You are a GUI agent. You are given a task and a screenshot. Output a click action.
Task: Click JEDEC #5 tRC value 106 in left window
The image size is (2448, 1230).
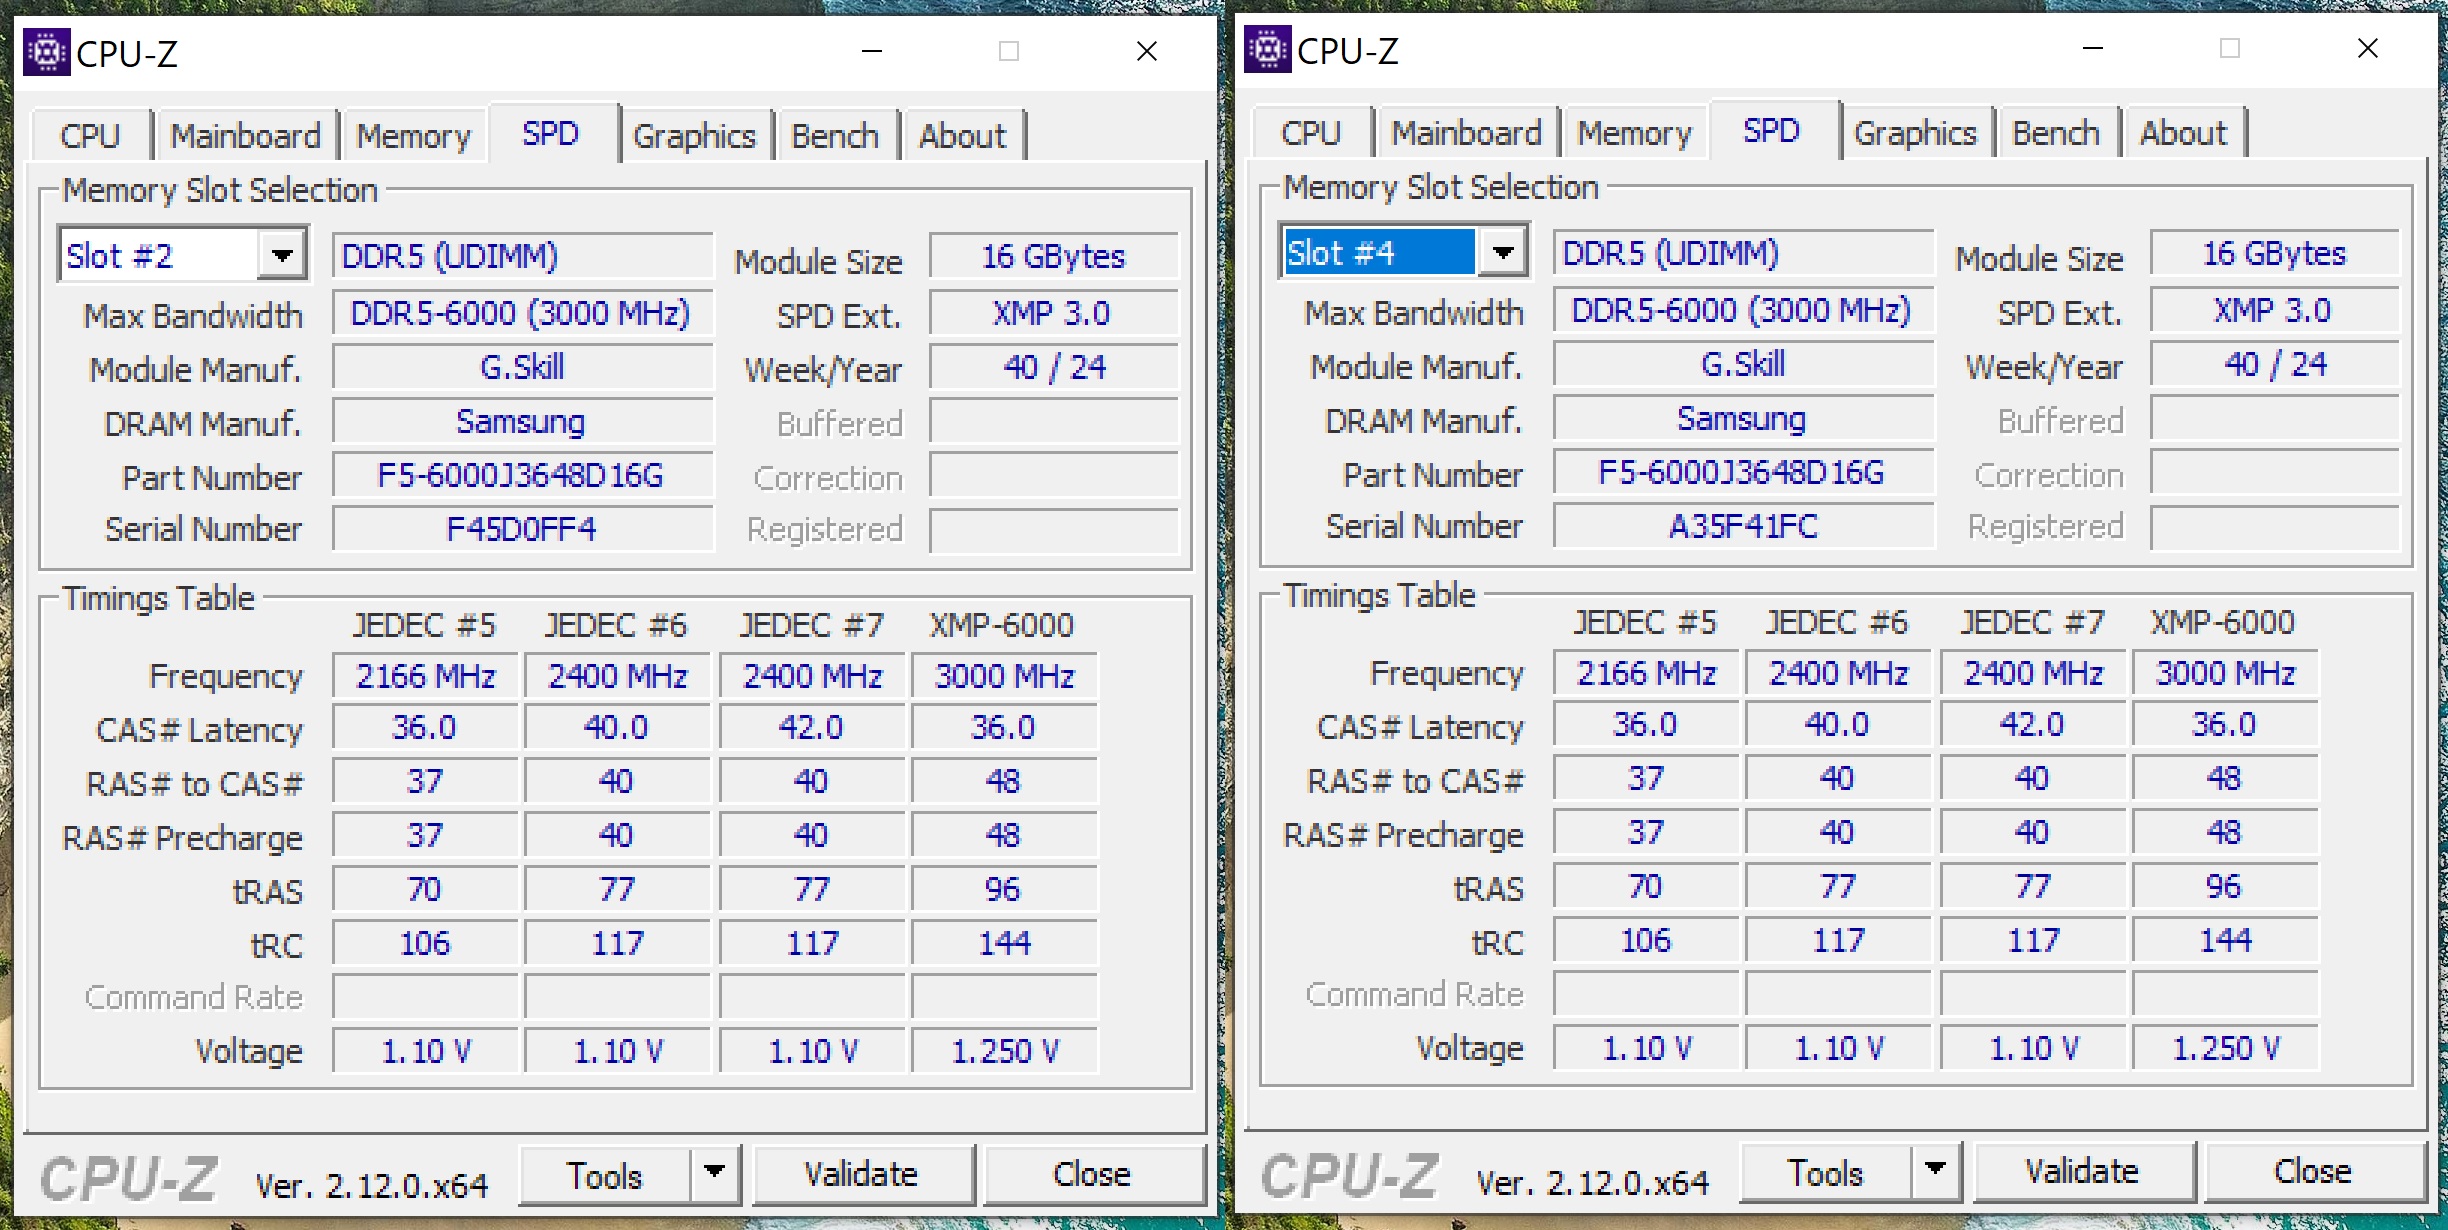426,943
